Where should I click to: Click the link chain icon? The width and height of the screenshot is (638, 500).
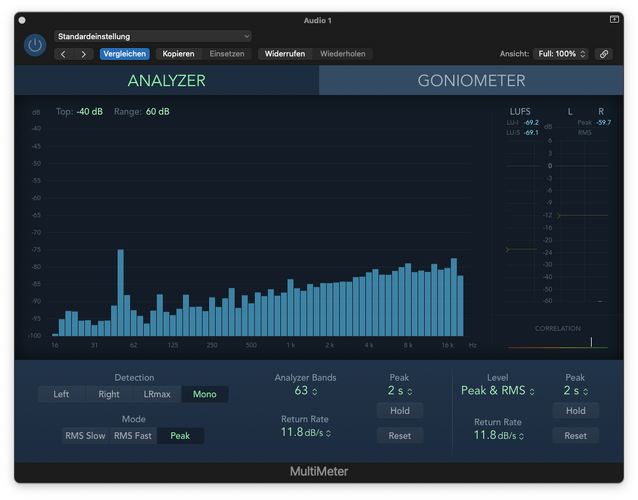(x=604, y=54)
